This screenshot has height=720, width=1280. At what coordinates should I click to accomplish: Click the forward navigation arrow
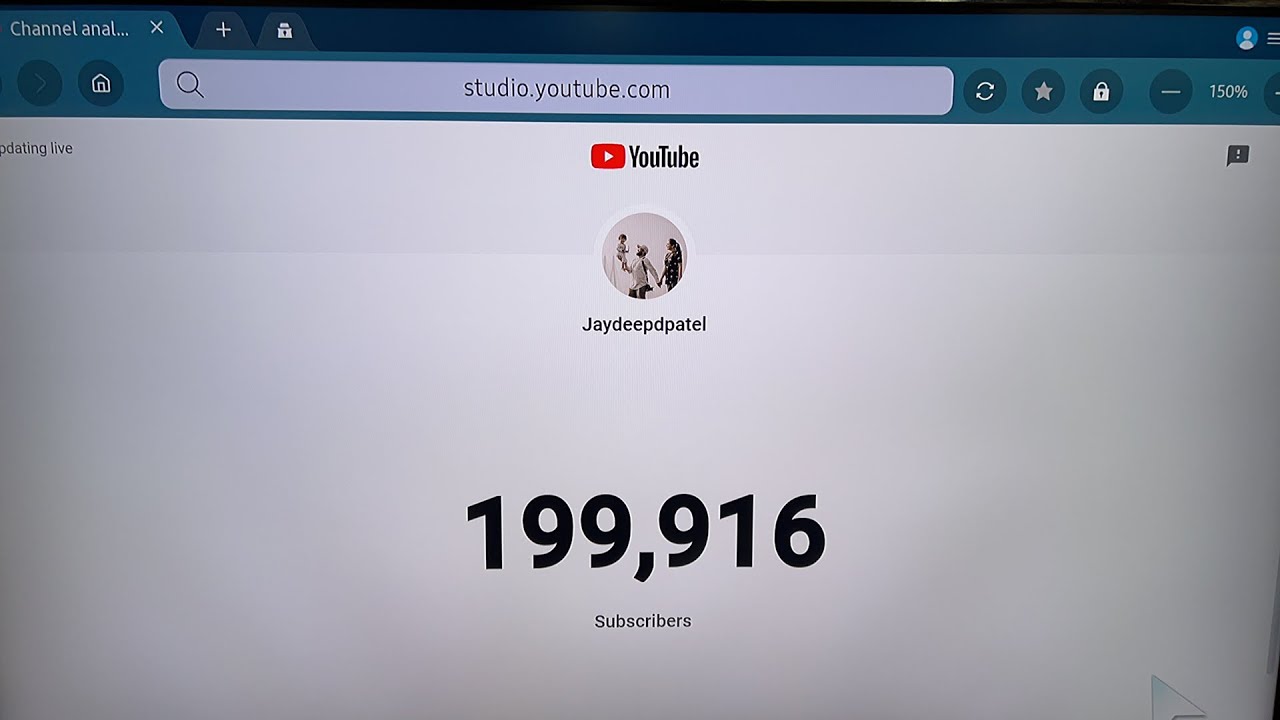click(40, 84)
